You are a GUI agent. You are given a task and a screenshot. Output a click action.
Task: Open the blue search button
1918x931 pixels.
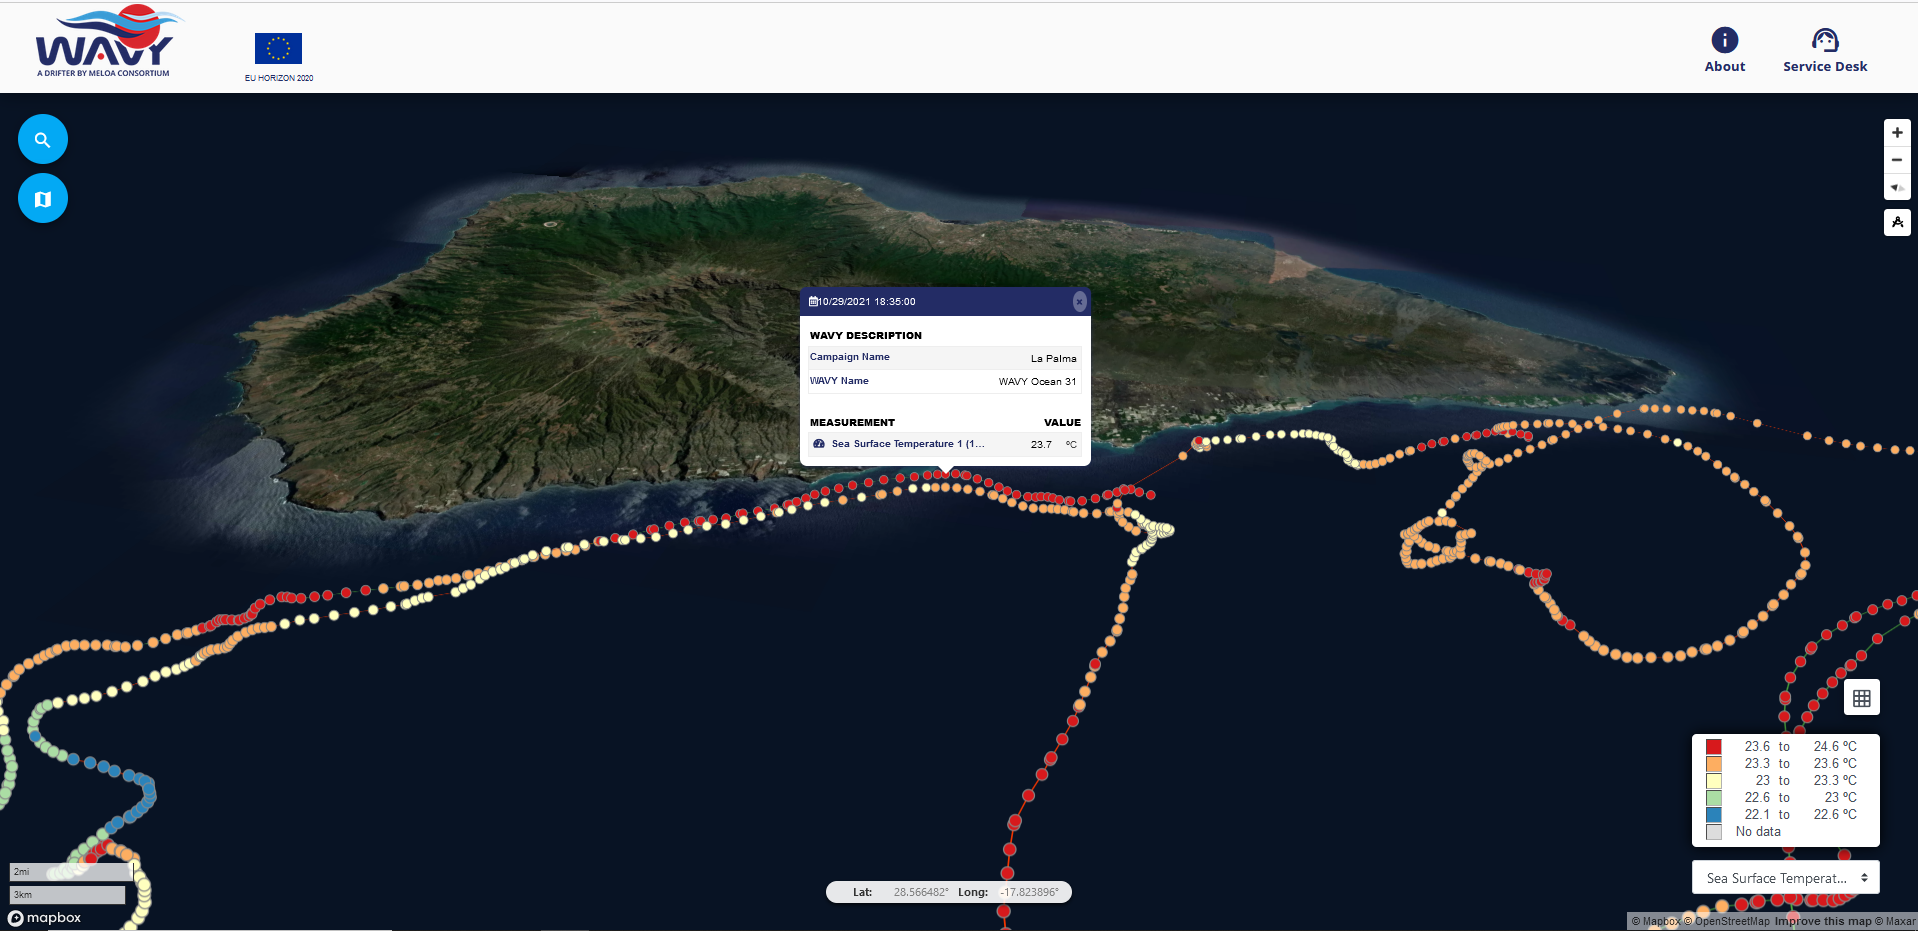[43, 140]
